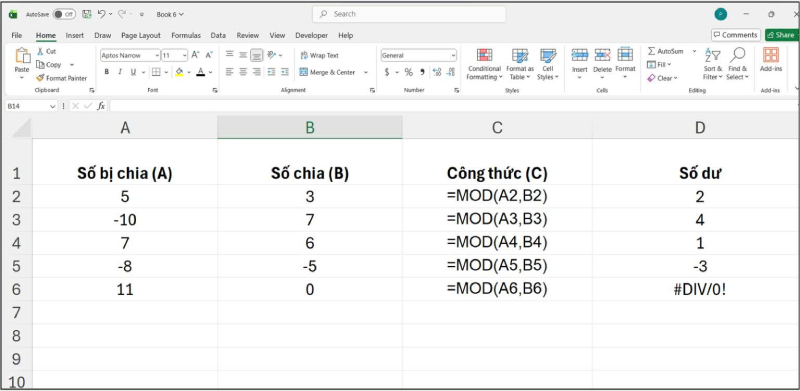Apply yellow fill color bucket

point(179,72)
